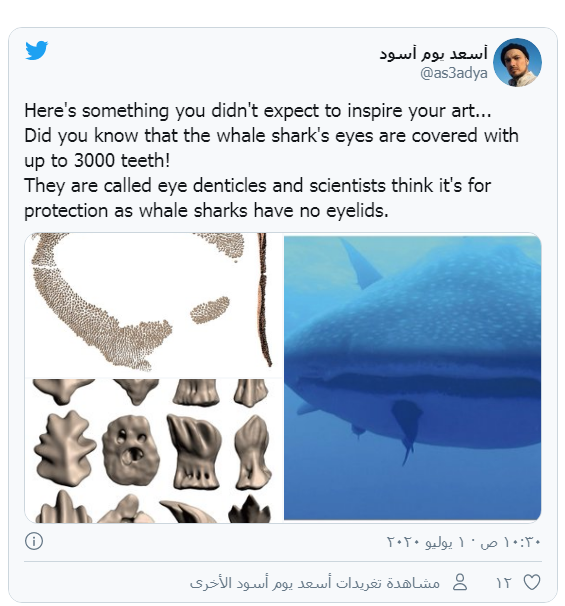The height and width of the screenshot is (606, 565).
Task: Click the tweet text about whale shark eyes
Action: click(271, 160)
